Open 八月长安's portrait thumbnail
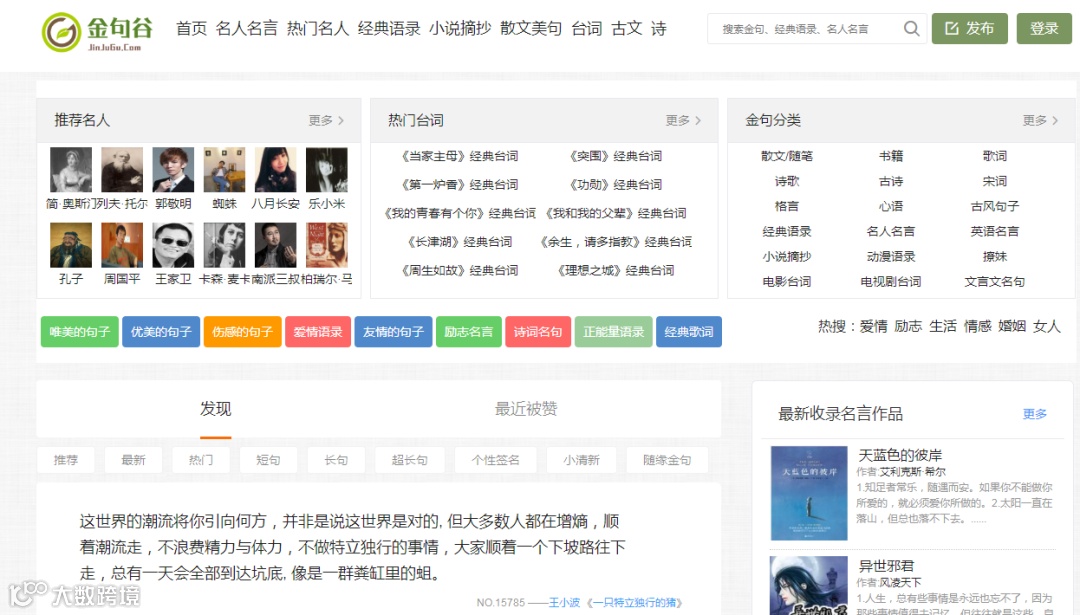1080x615 pixels. pos(276,169)
